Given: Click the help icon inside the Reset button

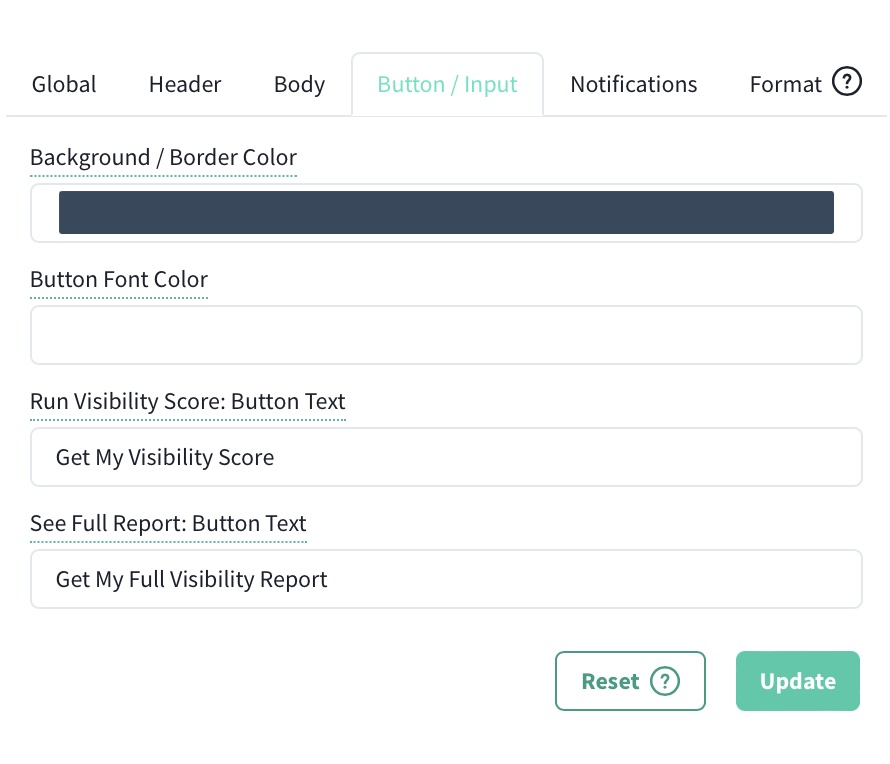Looking at the screenshot, I should (665, 681).
